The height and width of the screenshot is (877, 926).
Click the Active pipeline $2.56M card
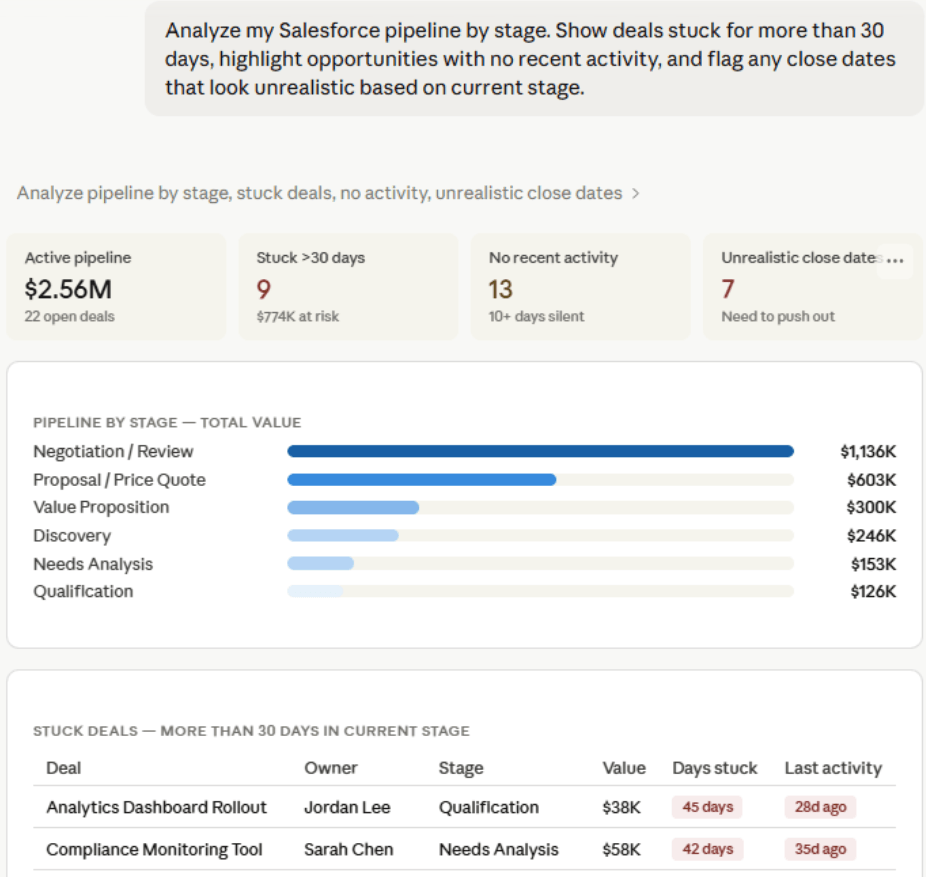116,286
